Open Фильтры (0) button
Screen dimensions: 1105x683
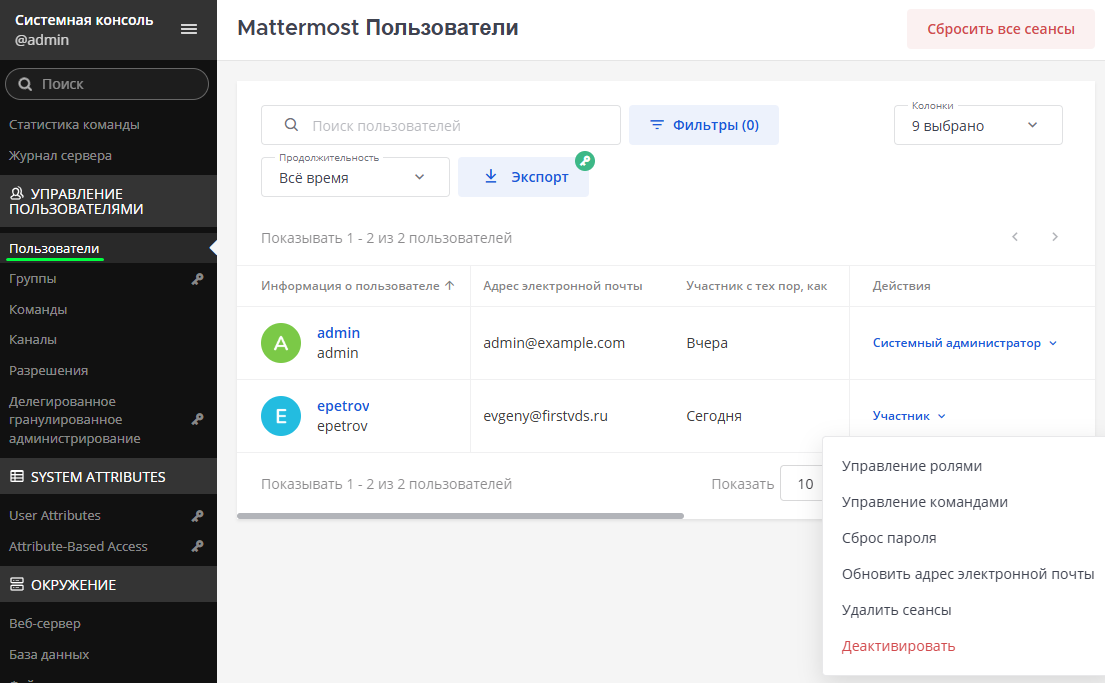(x=703, y=125)
